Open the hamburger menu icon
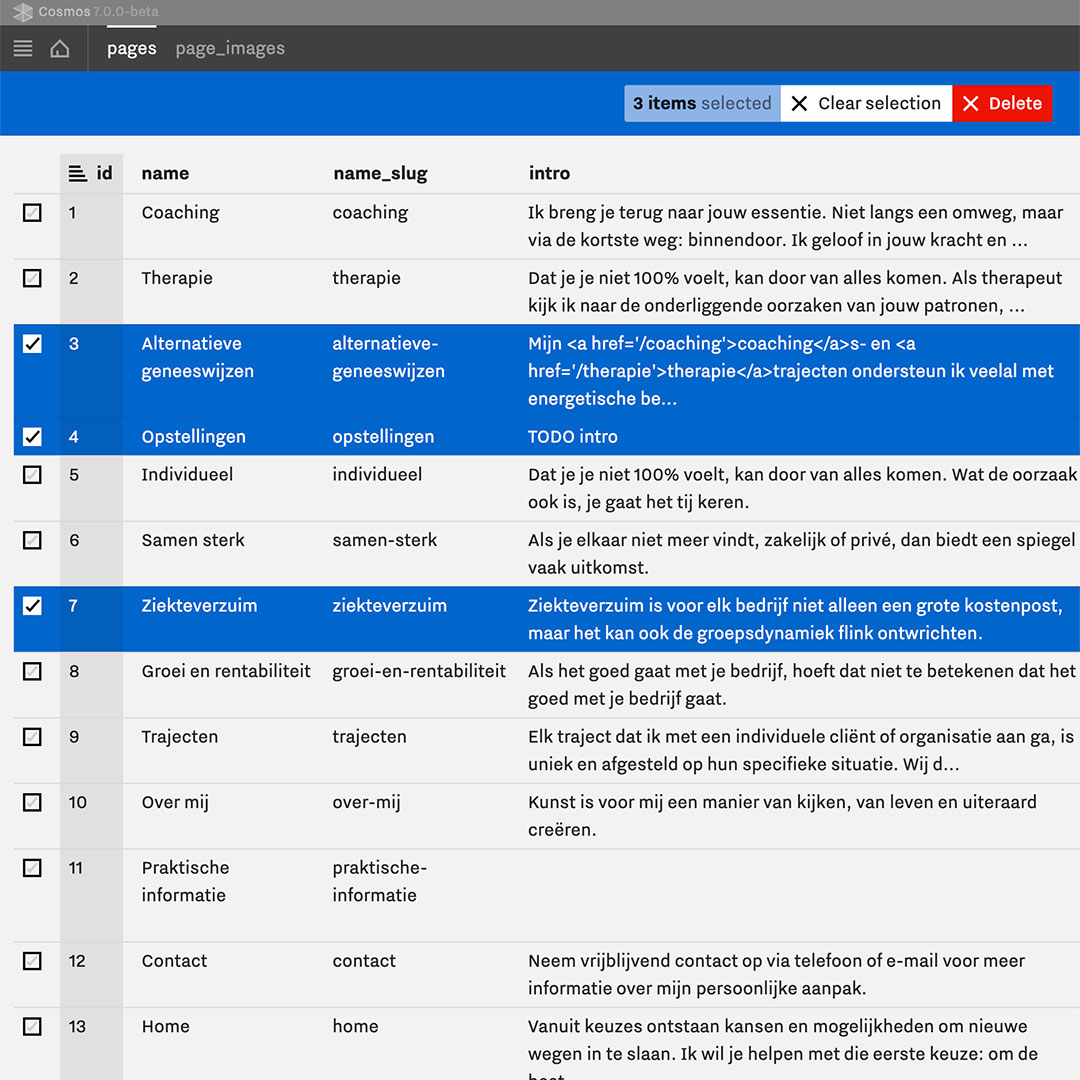This screenshot has height=1080, width=1080. 23,48
